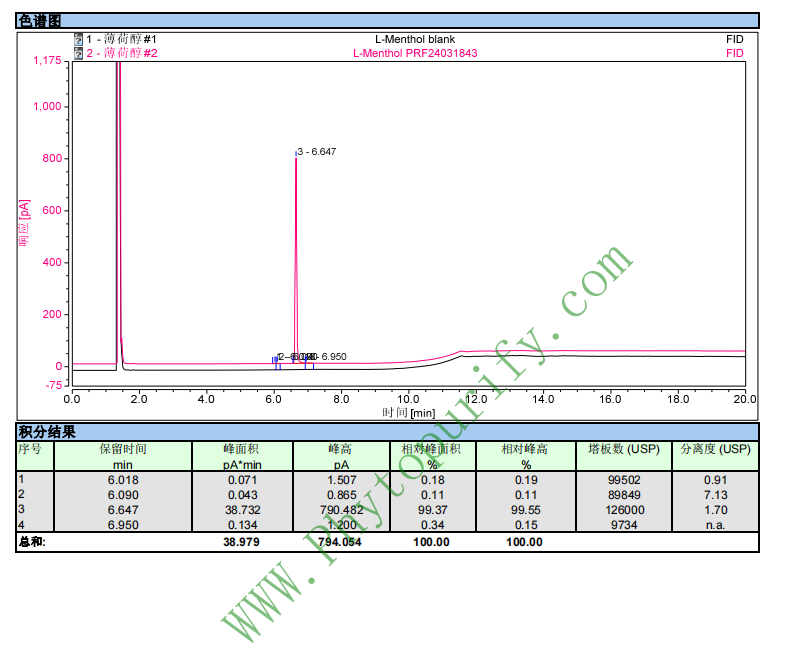Click the 峰面积 column header
This screenshot has height=661, width=789.
pyautogui.click(x=240, y=450)
